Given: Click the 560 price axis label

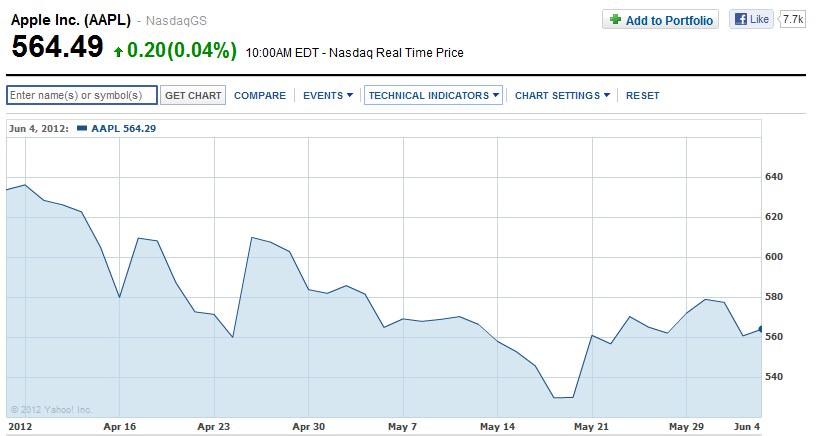Looking at the screenshot, I should click(x=774, y=336).
